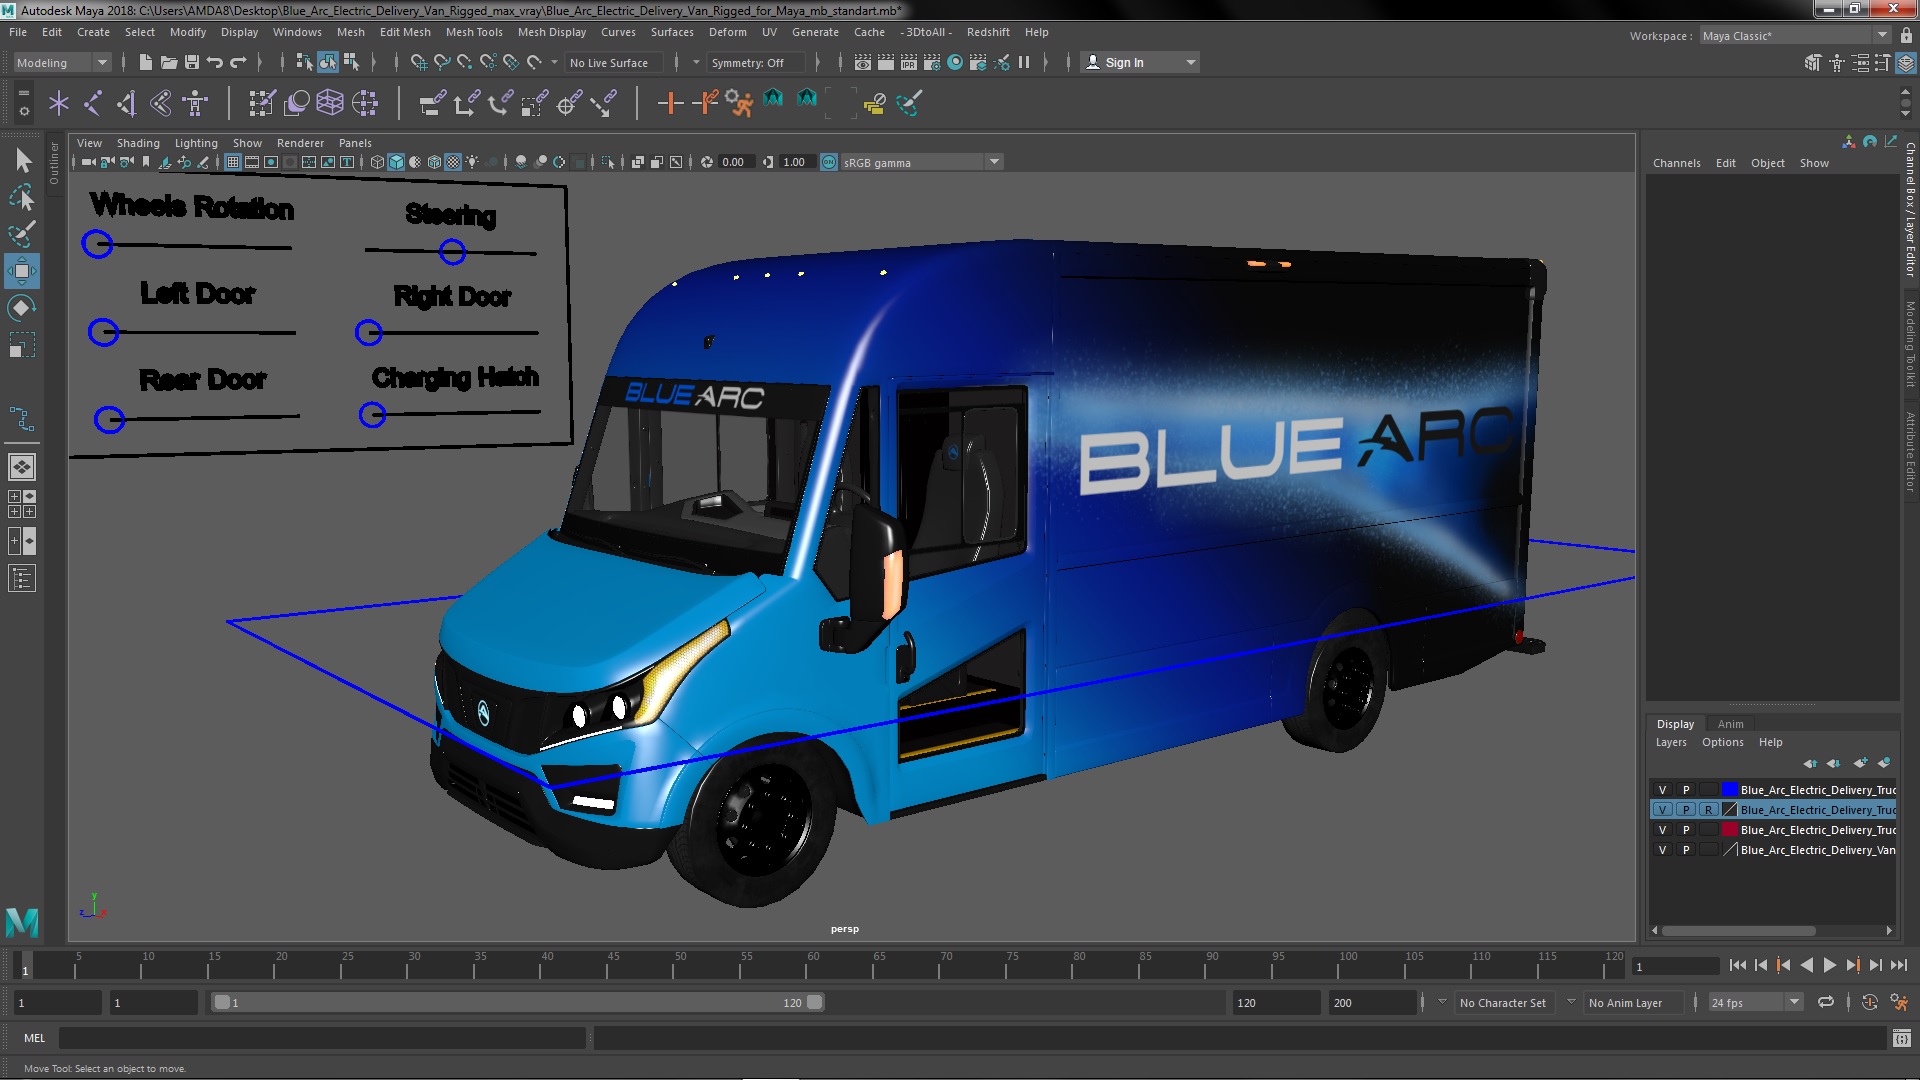
Task: Open the 24 fps frame rate dropdown
Action: (1754, 1003)
